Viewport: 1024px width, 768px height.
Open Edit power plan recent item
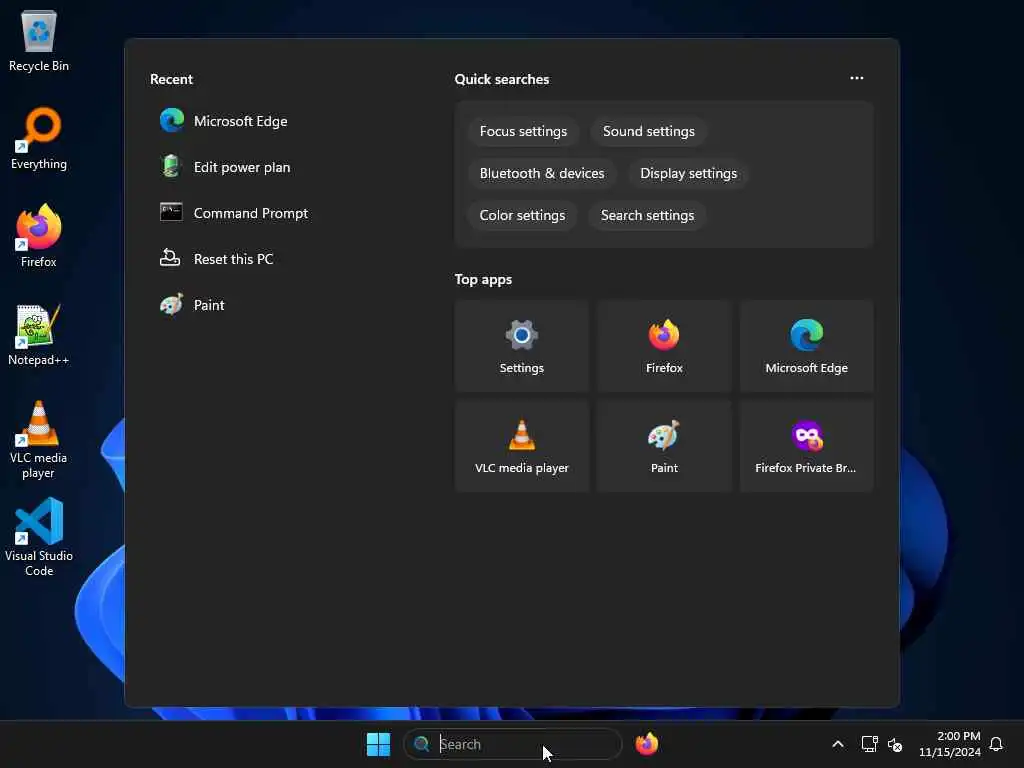coord(225,167)
